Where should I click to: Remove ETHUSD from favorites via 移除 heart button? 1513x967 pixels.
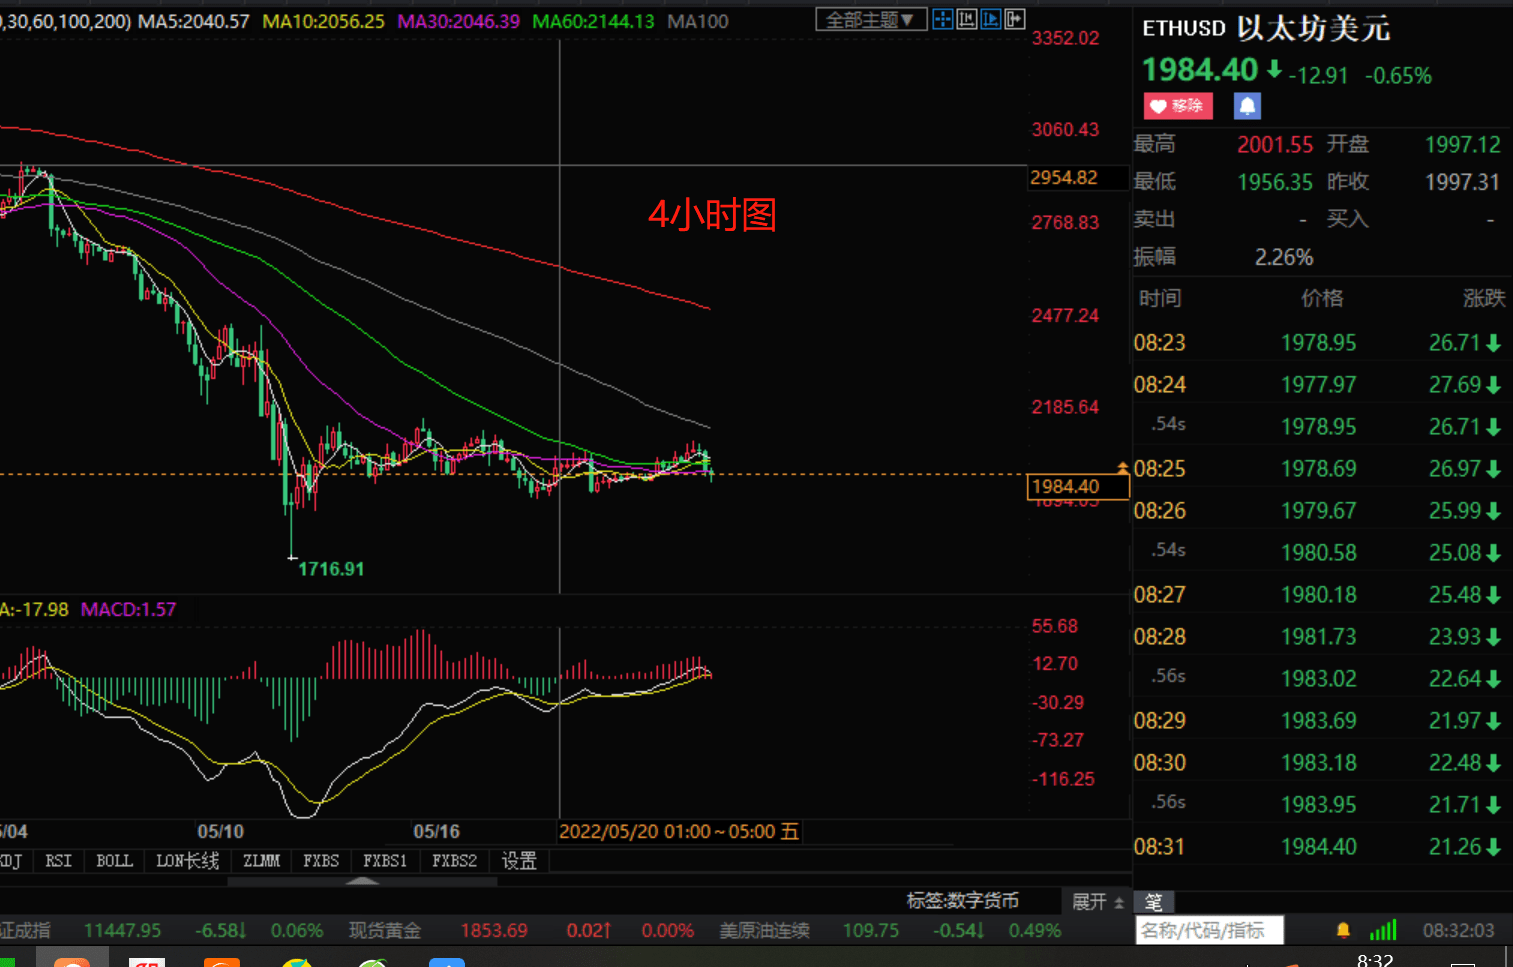(1177, 106)
